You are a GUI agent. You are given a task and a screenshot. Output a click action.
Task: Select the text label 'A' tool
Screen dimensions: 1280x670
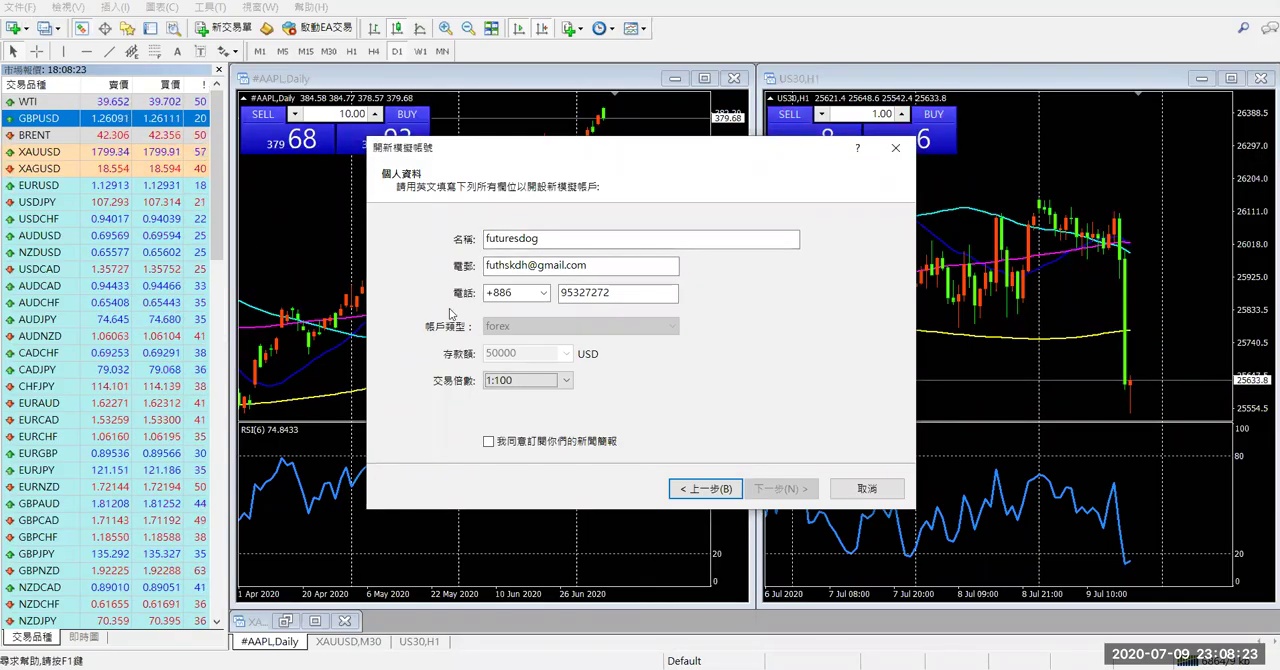177,51
